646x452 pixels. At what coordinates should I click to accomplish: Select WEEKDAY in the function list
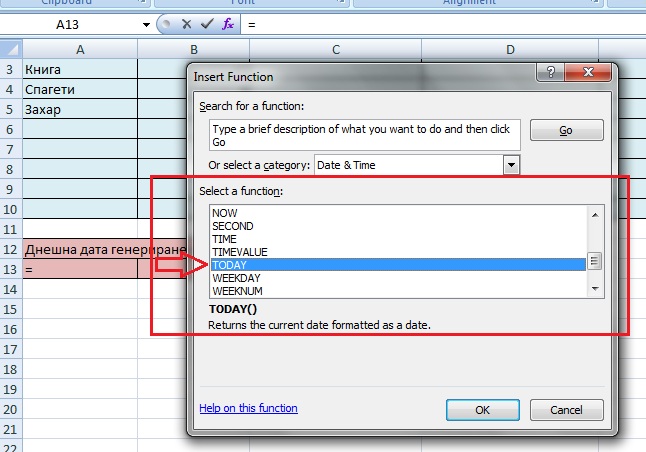click(x=398, y=278)
